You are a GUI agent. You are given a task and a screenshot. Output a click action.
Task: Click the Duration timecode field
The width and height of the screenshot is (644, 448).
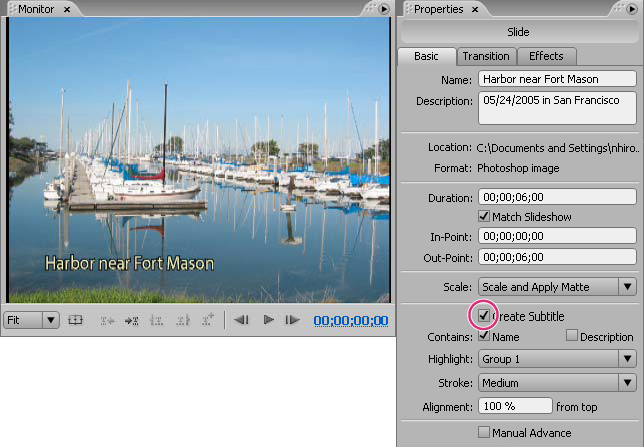click(x=557, y=197)
